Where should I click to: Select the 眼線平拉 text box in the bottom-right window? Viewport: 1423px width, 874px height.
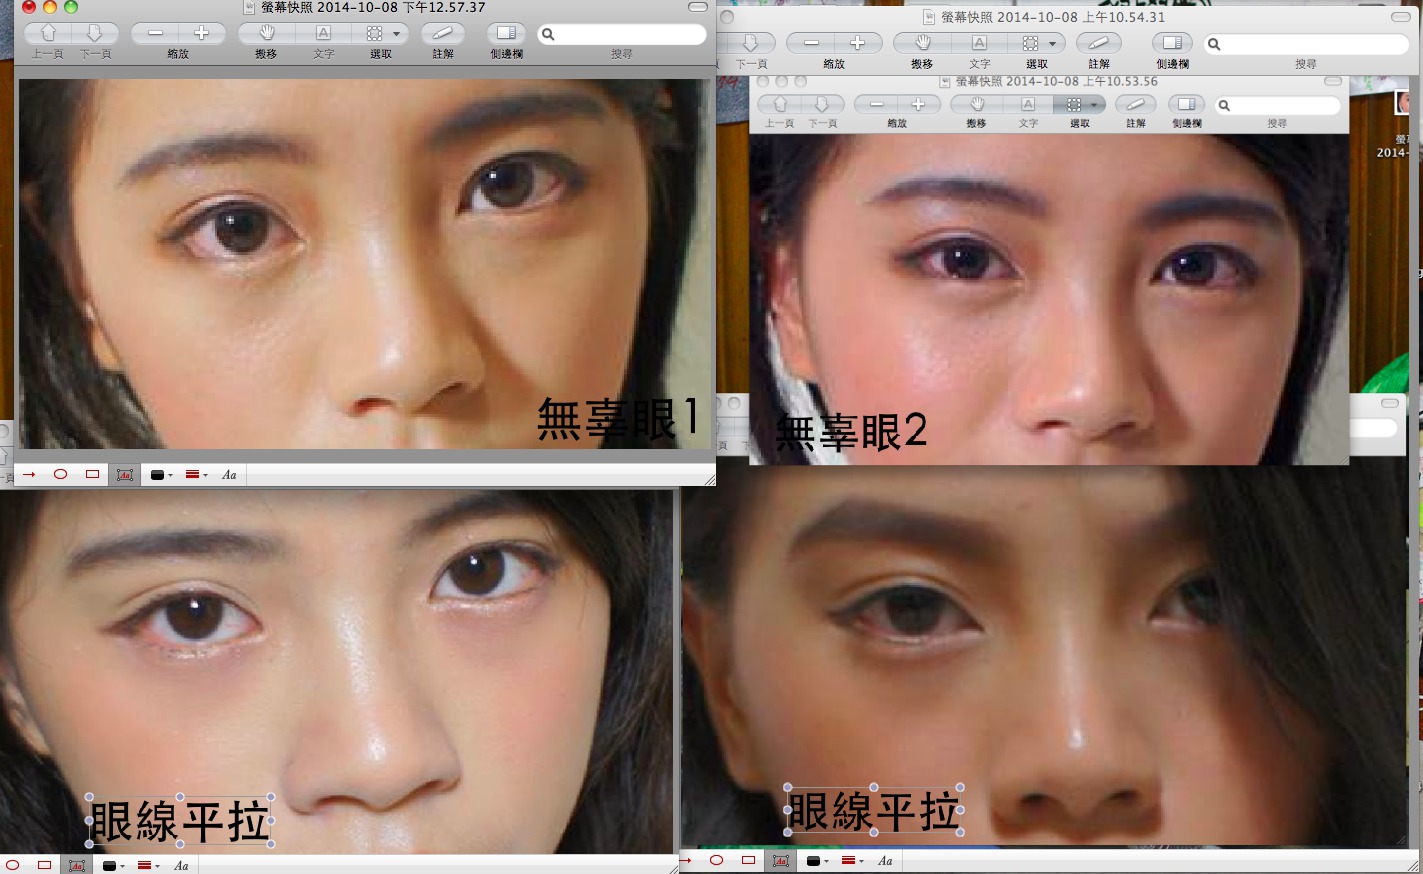pos(875,810)
